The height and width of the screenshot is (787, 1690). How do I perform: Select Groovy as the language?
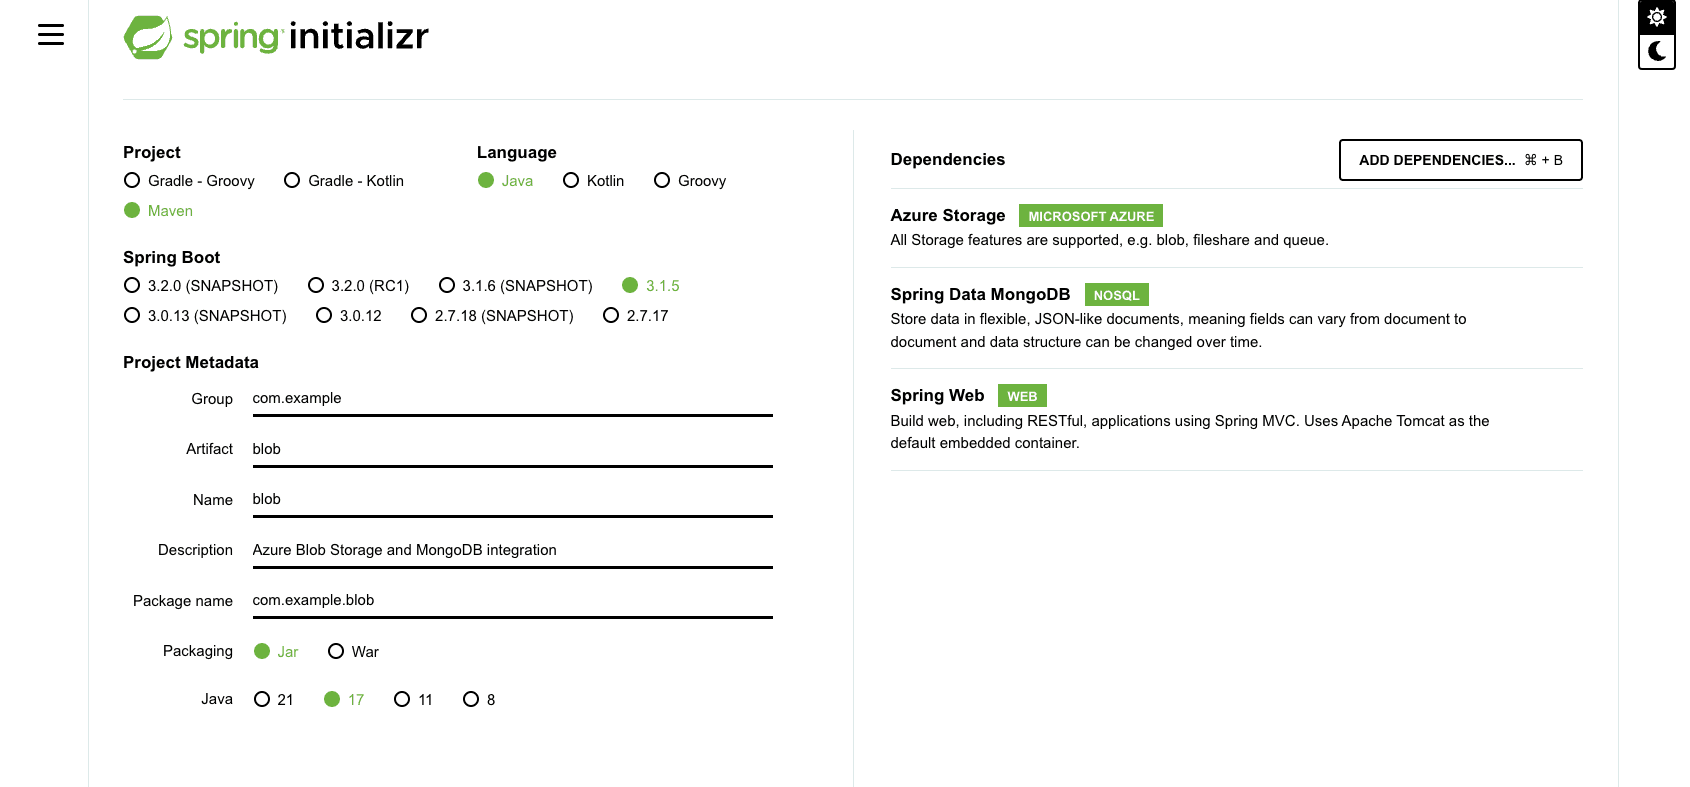point(662,181)
